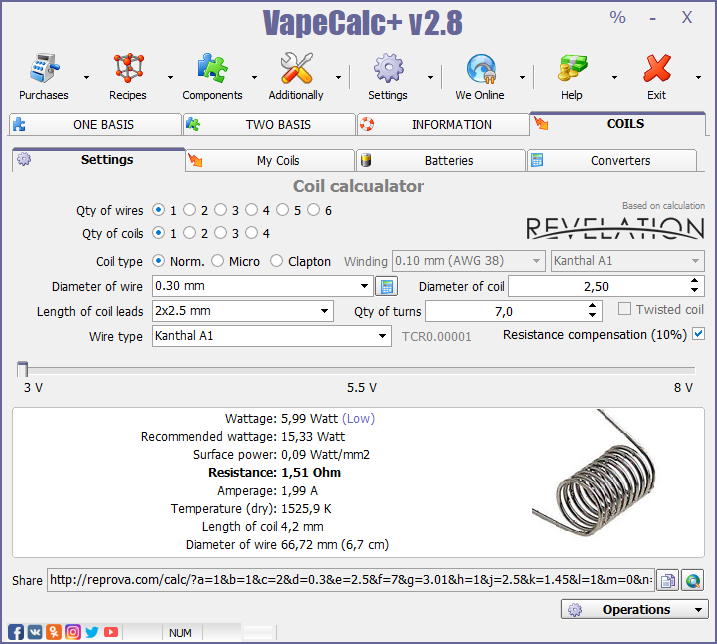Expand the Purchases dropdown arrow
Screen dimensions: 717x644
point(86,77)
